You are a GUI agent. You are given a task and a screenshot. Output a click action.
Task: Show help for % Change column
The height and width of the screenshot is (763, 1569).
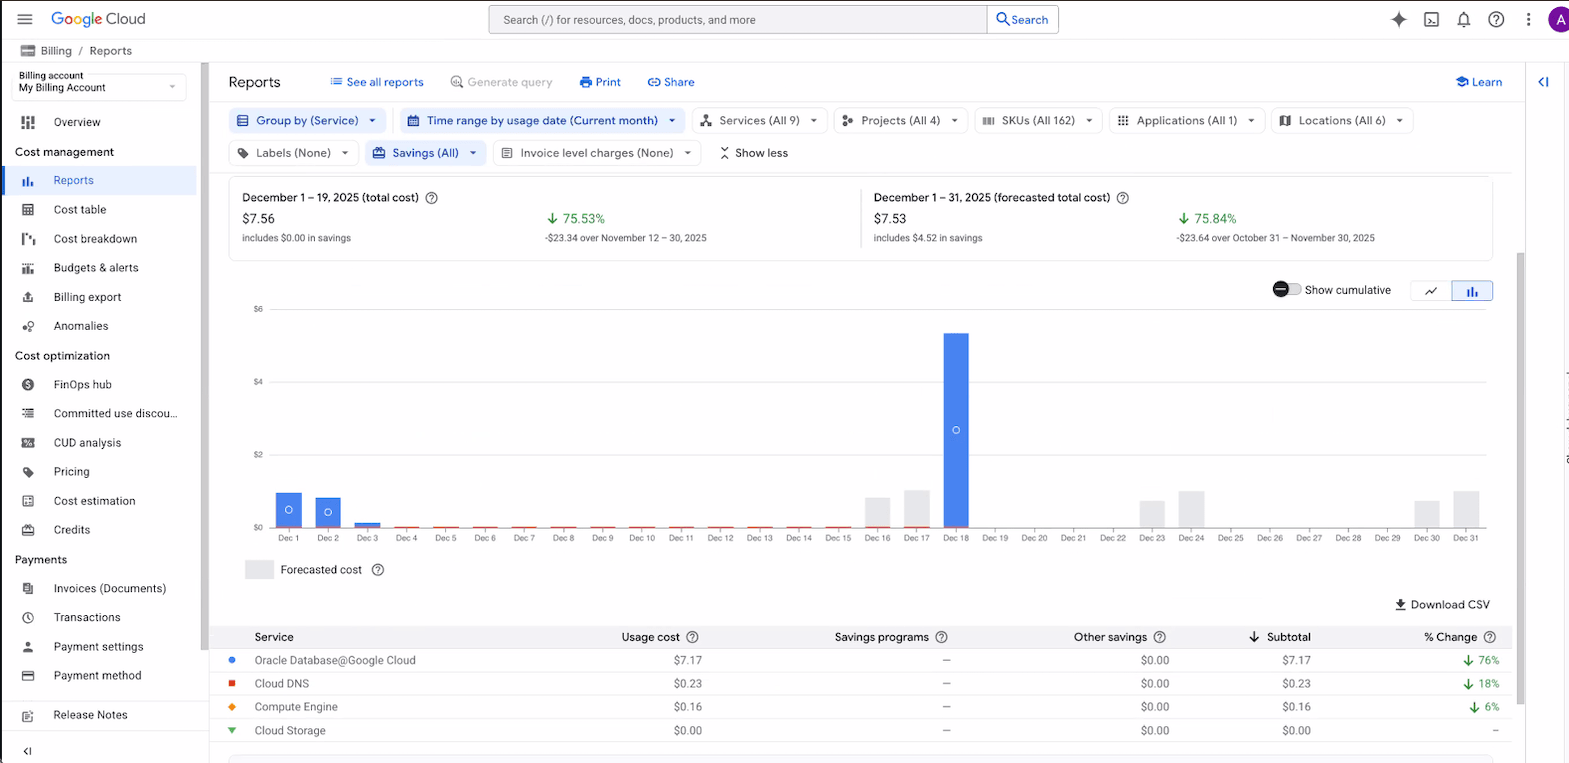(x=1490, y=637)
